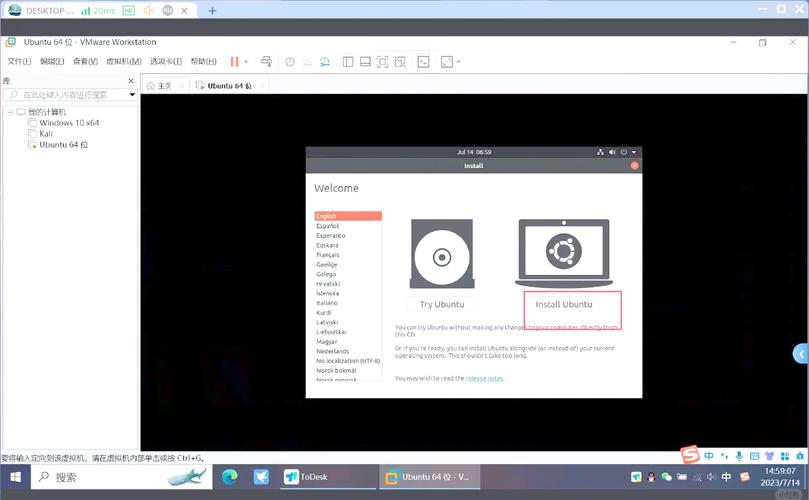Open the 选项卡(T) menu
The height and width of the screenshot is (500, 809).
(166, 61)
